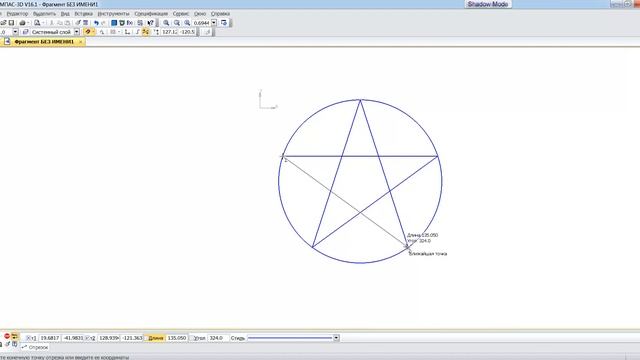Click the context help question-arrow icon
The image size is (640, 360).
(151, 23)
